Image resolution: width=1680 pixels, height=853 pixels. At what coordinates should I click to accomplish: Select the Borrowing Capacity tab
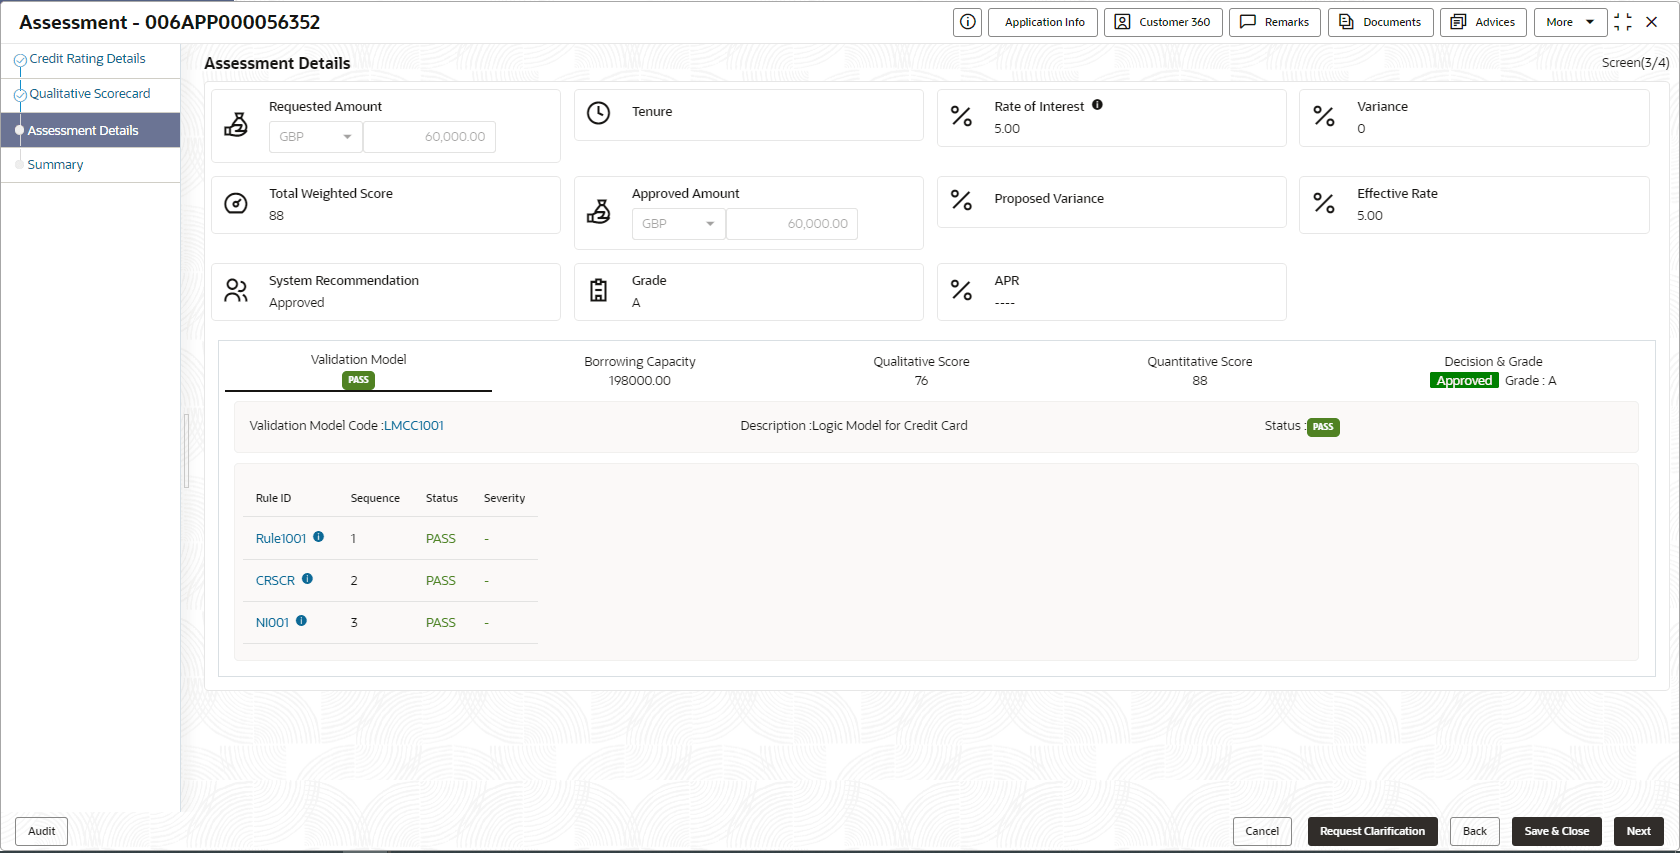pos(640,371)
